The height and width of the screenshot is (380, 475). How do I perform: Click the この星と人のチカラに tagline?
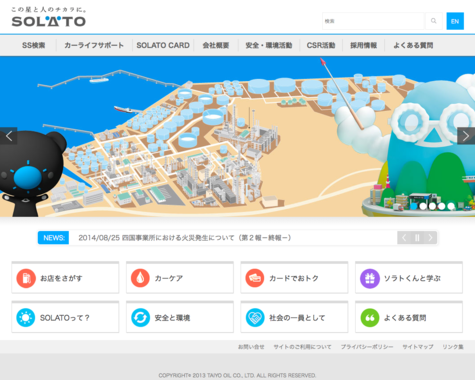click(49, 10)
